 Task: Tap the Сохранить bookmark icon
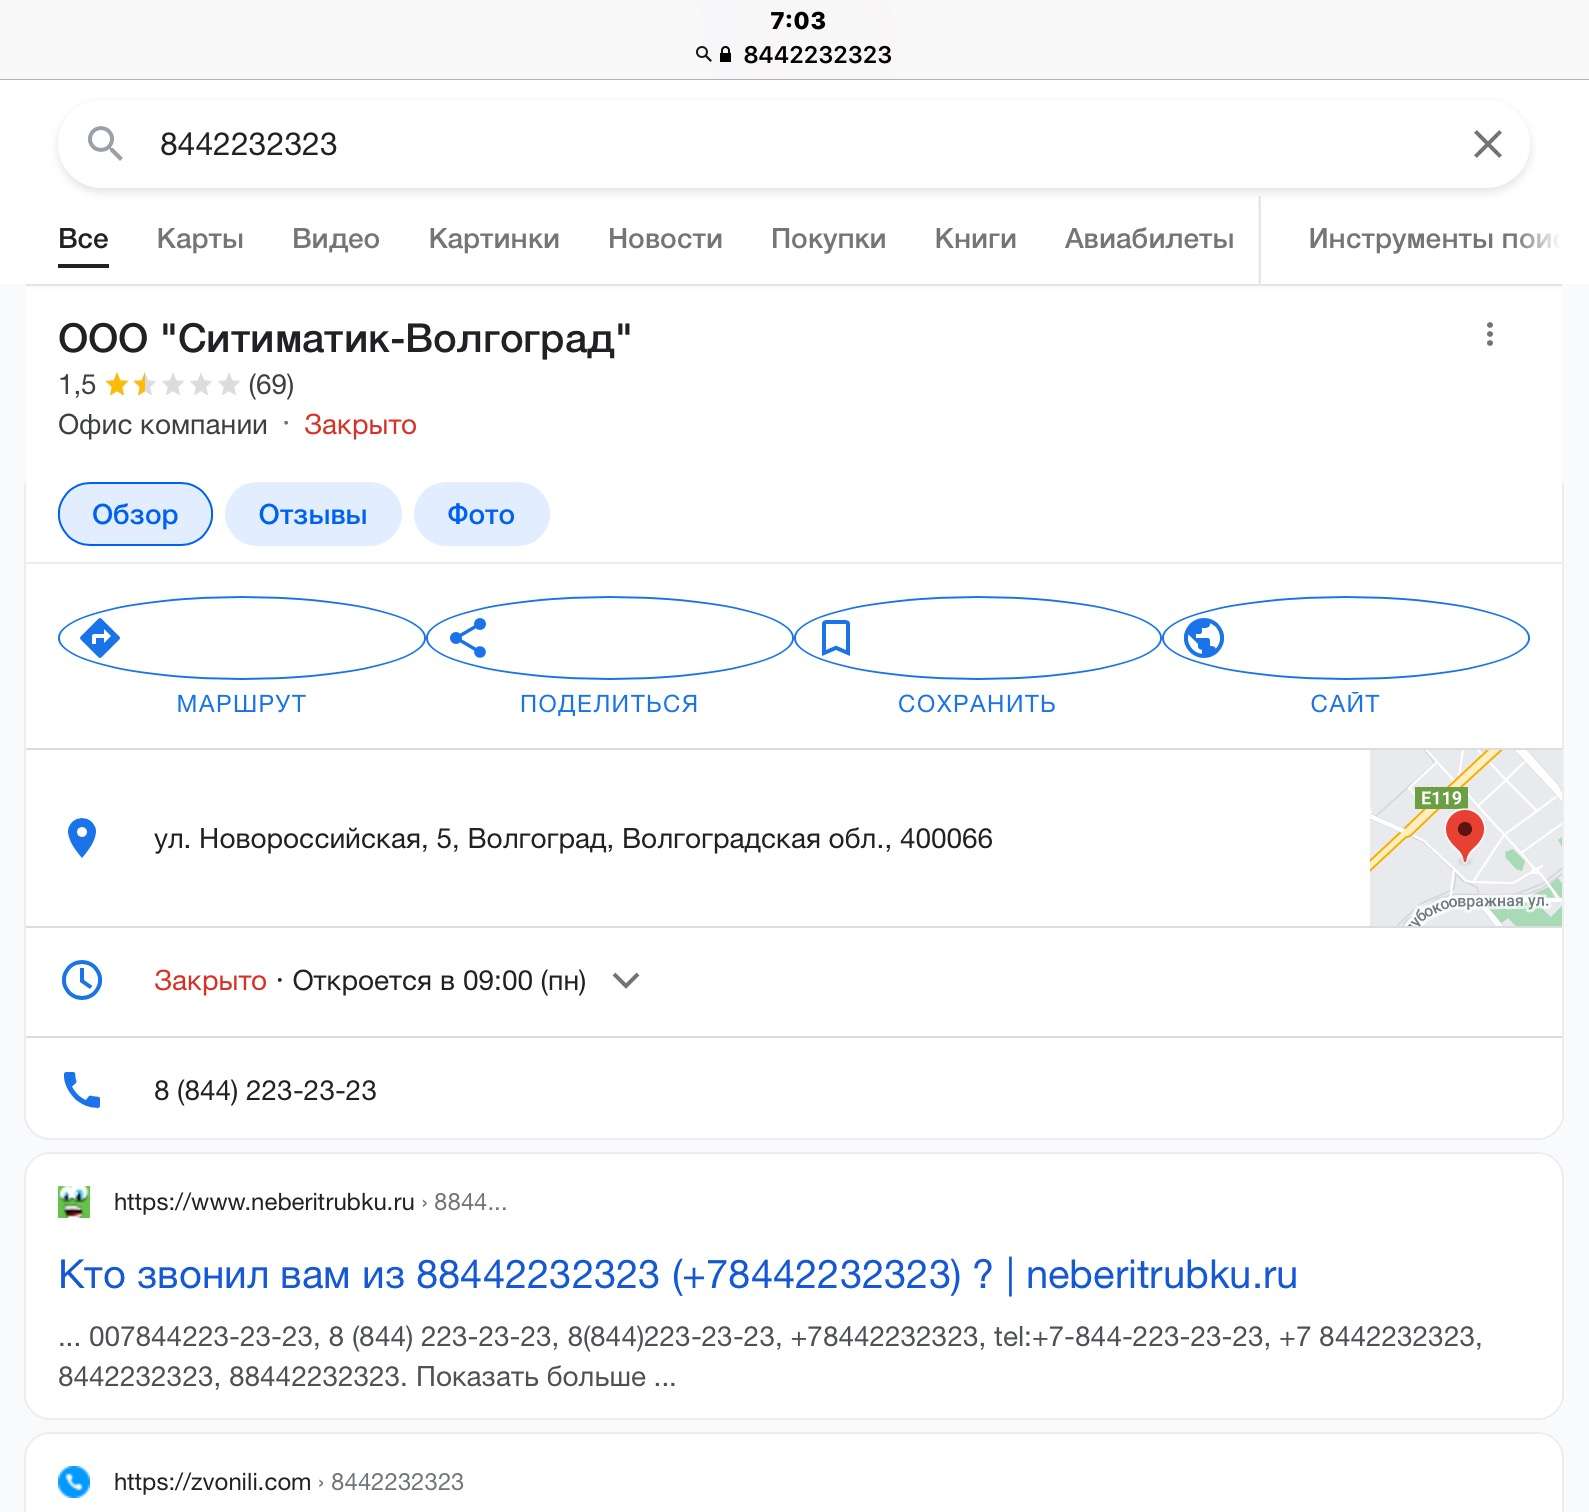click(836, 638)
